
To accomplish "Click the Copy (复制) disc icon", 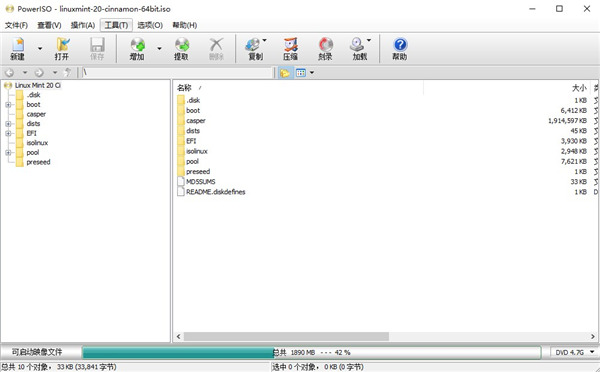I will coord(253,45).
